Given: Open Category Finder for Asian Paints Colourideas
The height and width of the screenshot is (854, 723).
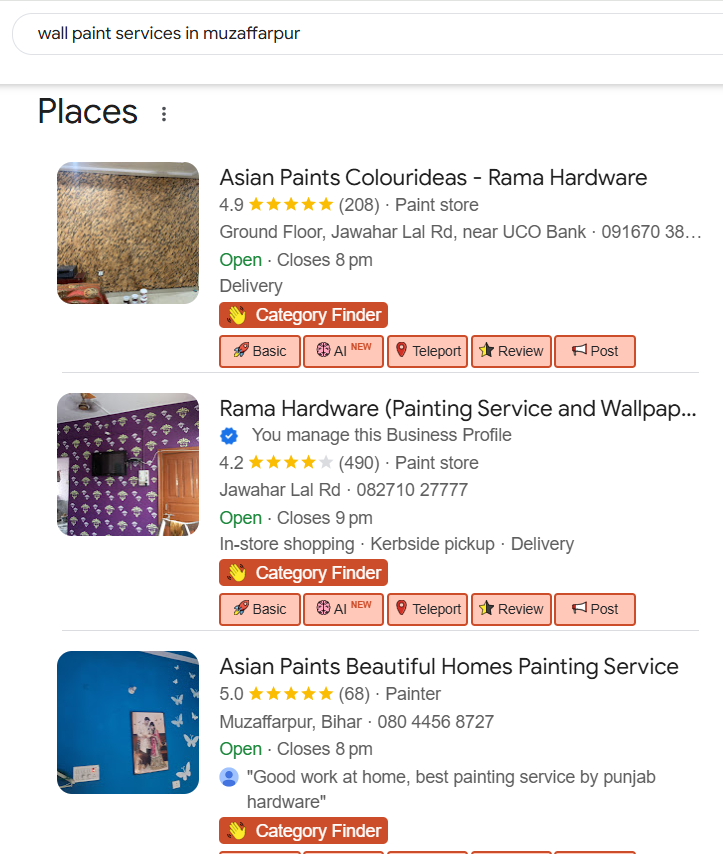Looking at the screenshot, I should (303, 315).
